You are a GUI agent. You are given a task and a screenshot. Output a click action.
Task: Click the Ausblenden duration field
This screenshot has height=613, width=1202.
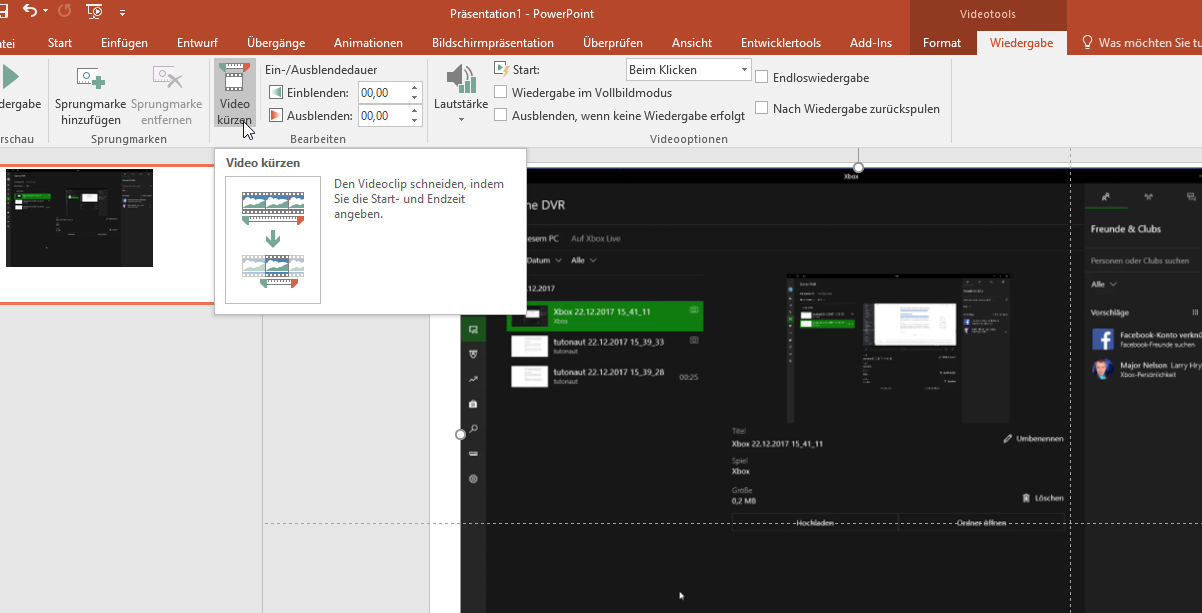(x=382, y=116)
